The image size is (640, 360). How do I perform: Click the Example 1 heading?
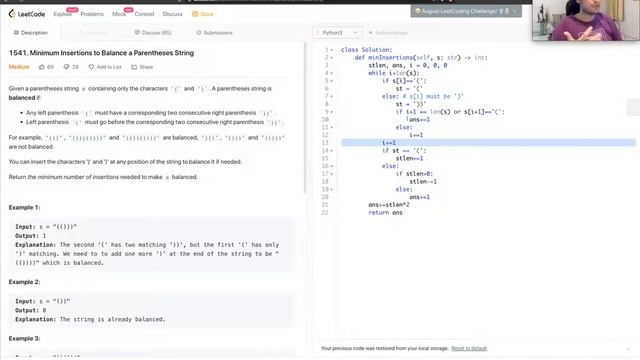(24, 207)
